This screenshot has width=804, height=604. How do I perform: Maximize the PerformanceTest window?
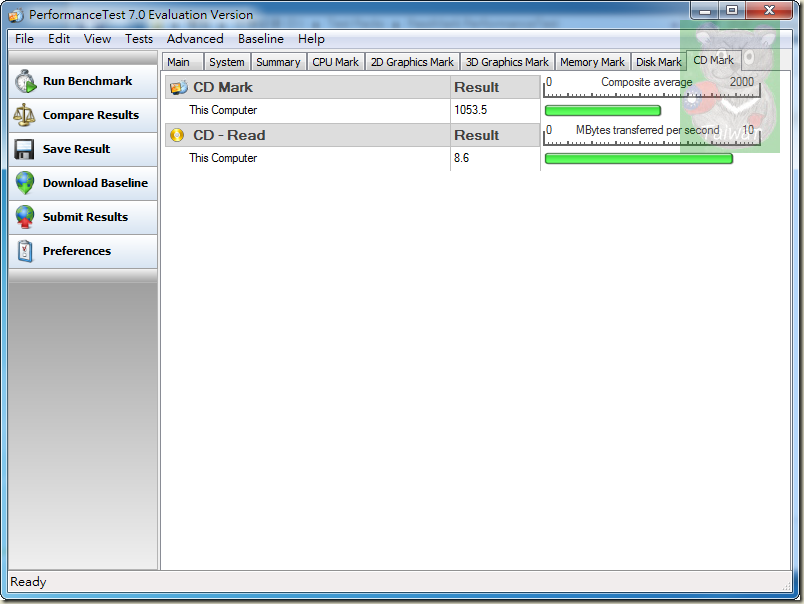coord(732,10)
